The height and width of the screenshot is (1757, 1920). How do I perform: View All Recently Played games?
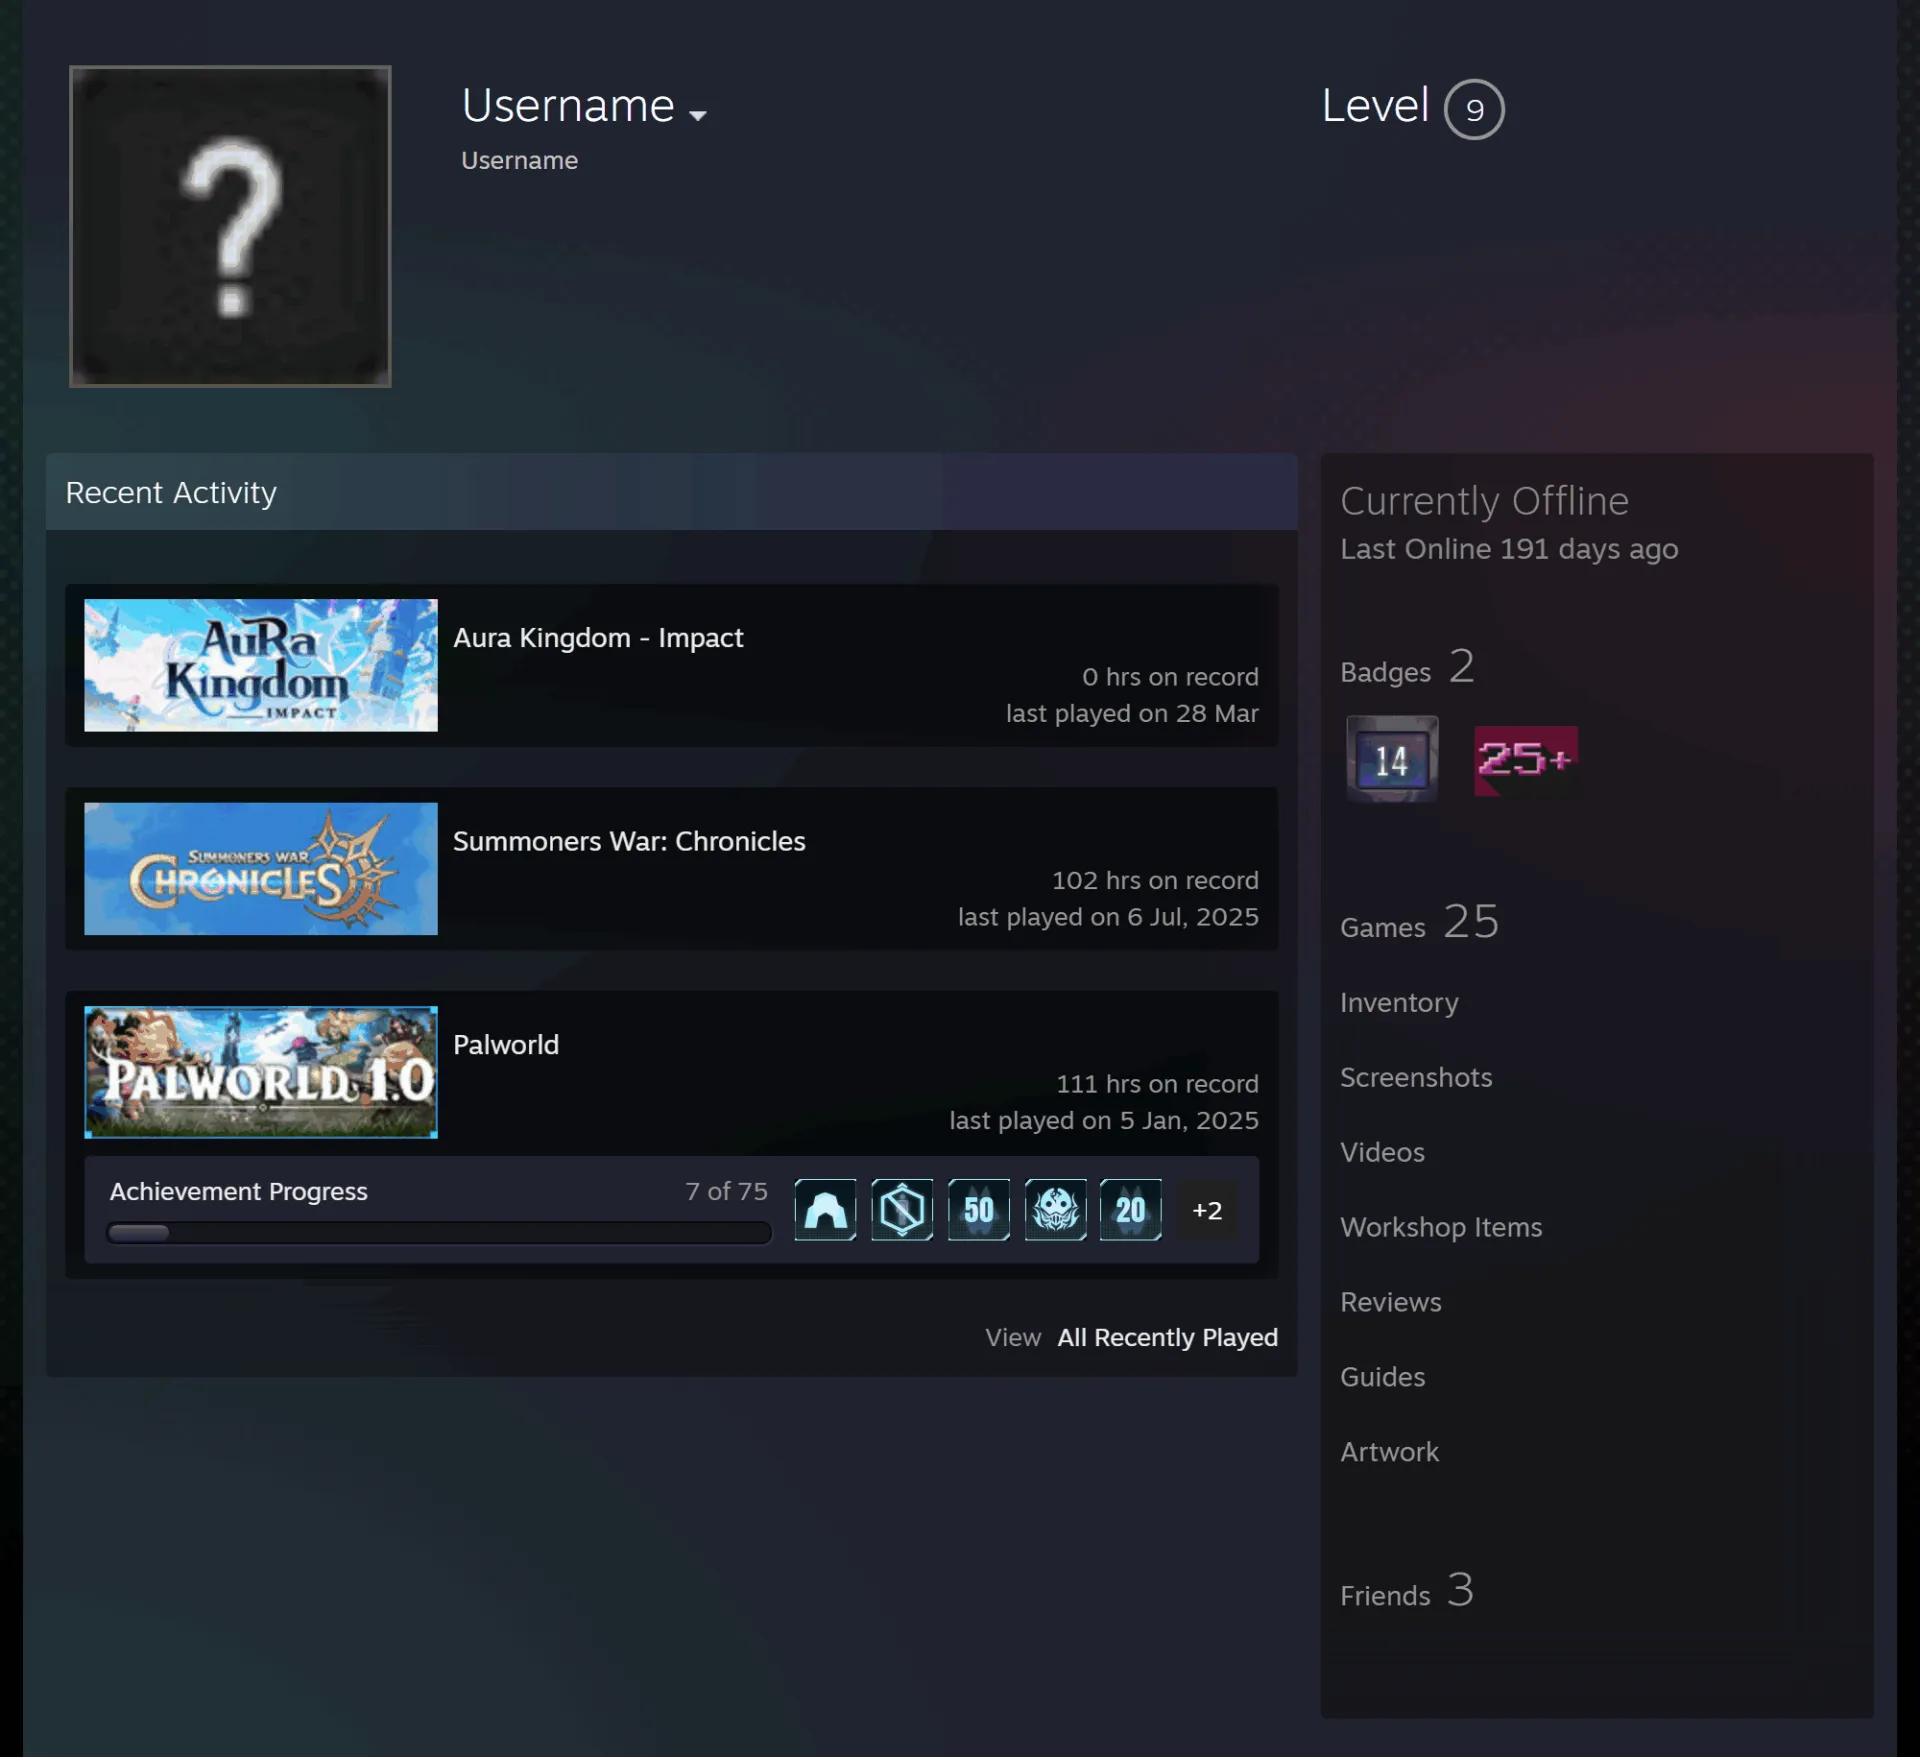coord(1167,1337)
